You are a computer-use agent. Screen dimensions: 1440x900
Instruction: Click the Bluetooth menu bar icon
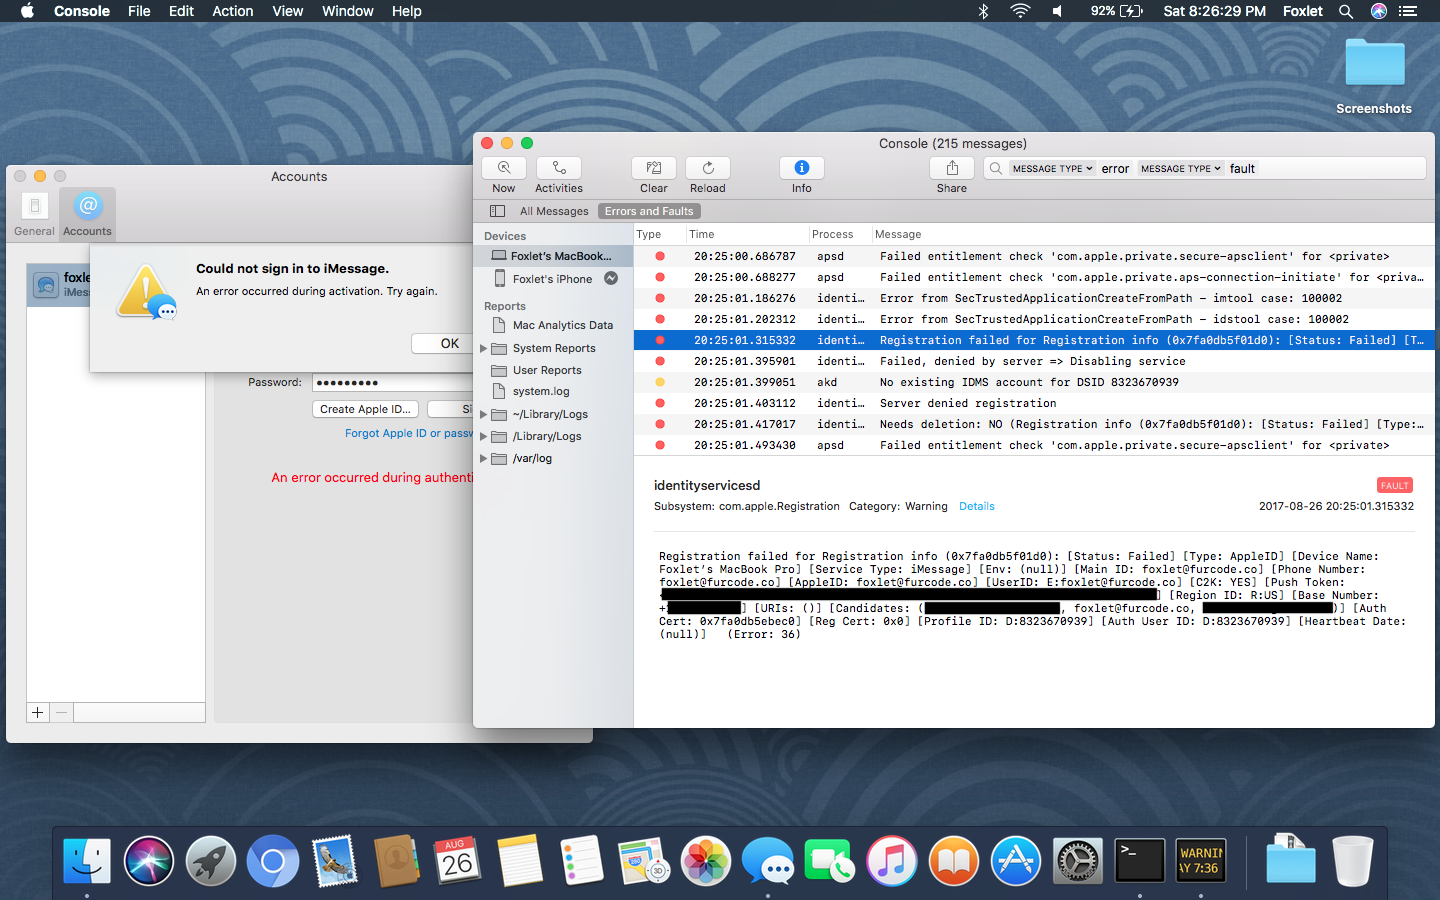[983, 11]
